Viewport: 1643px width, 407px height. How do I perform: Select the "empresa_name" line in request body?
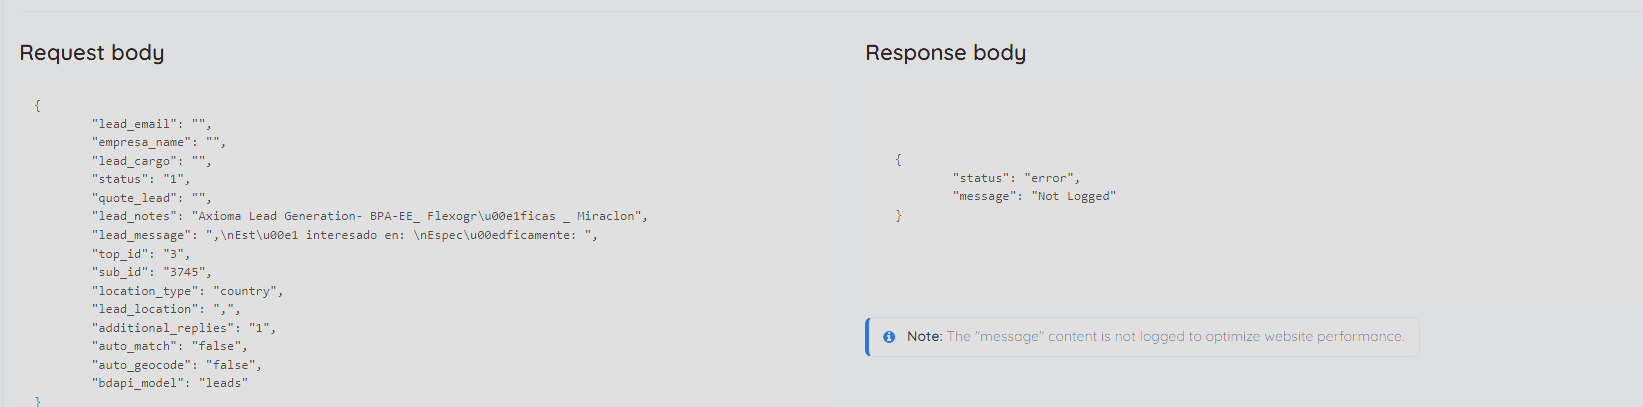(x=159, y=142)
